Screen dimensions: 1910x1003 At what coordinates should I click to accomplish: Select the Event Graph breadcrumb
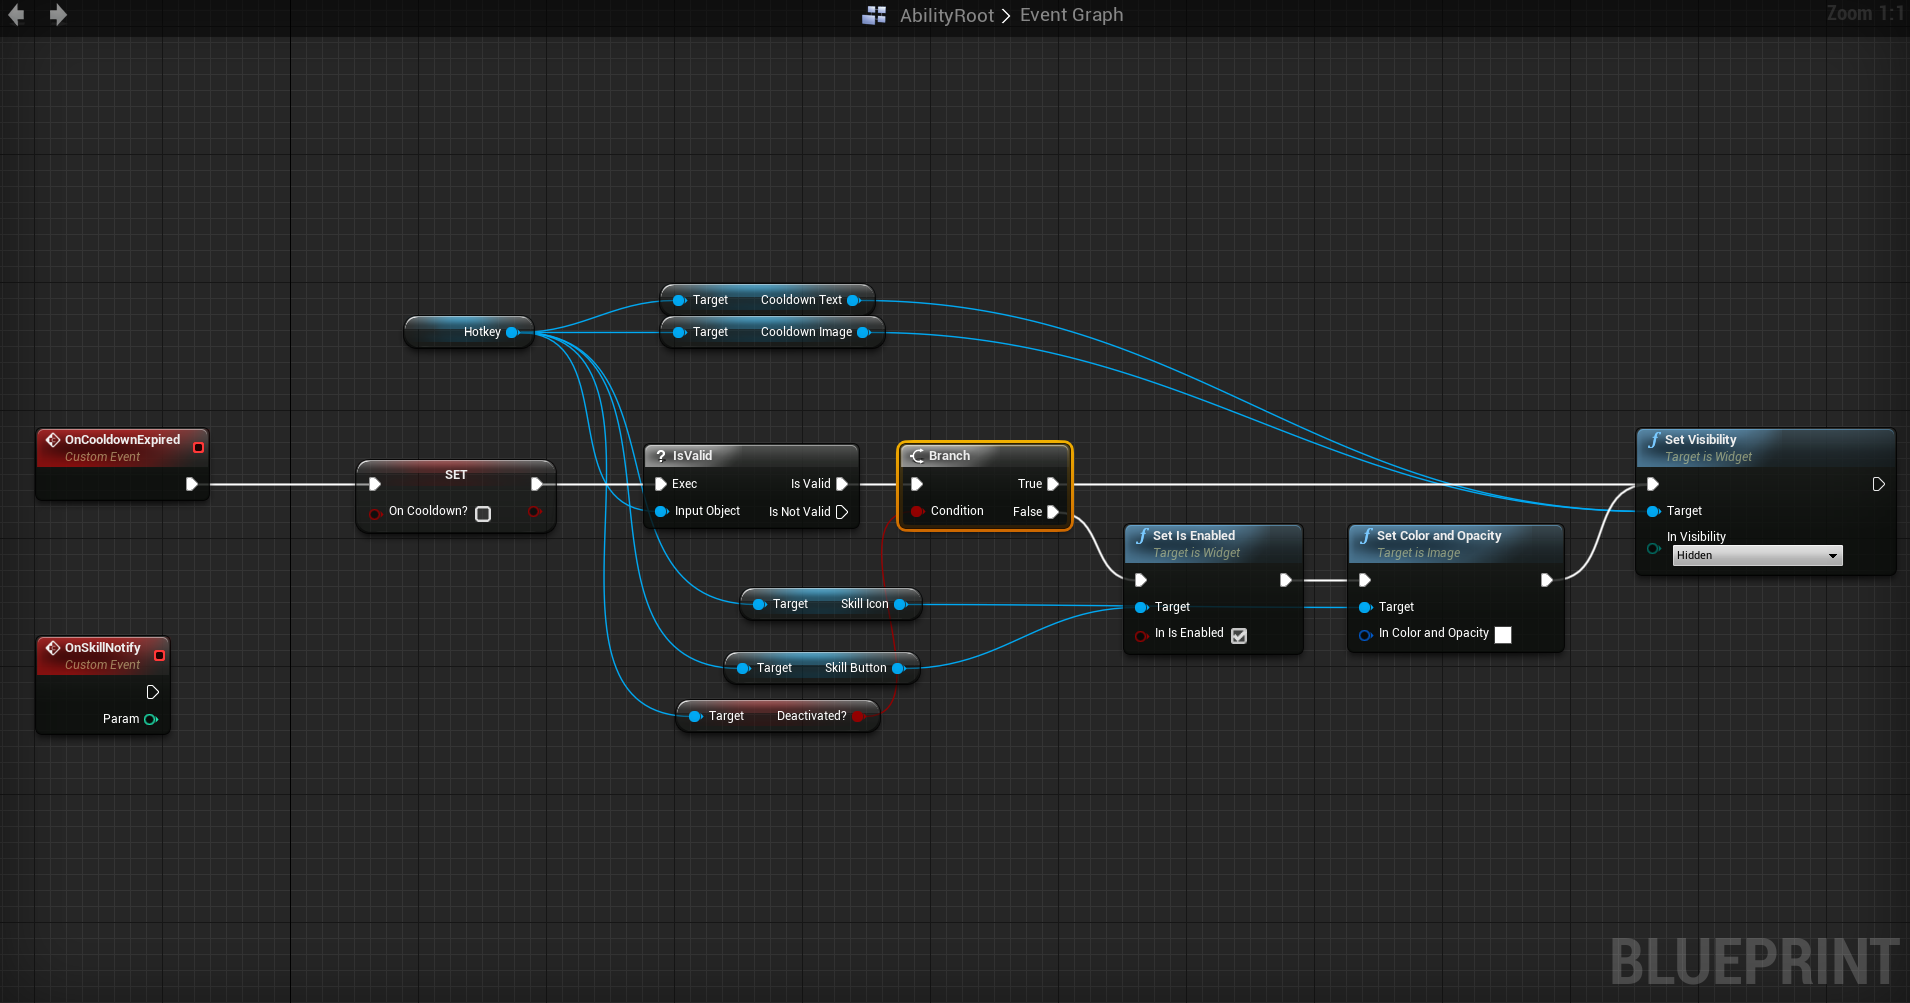click(x=1071, y=15)
